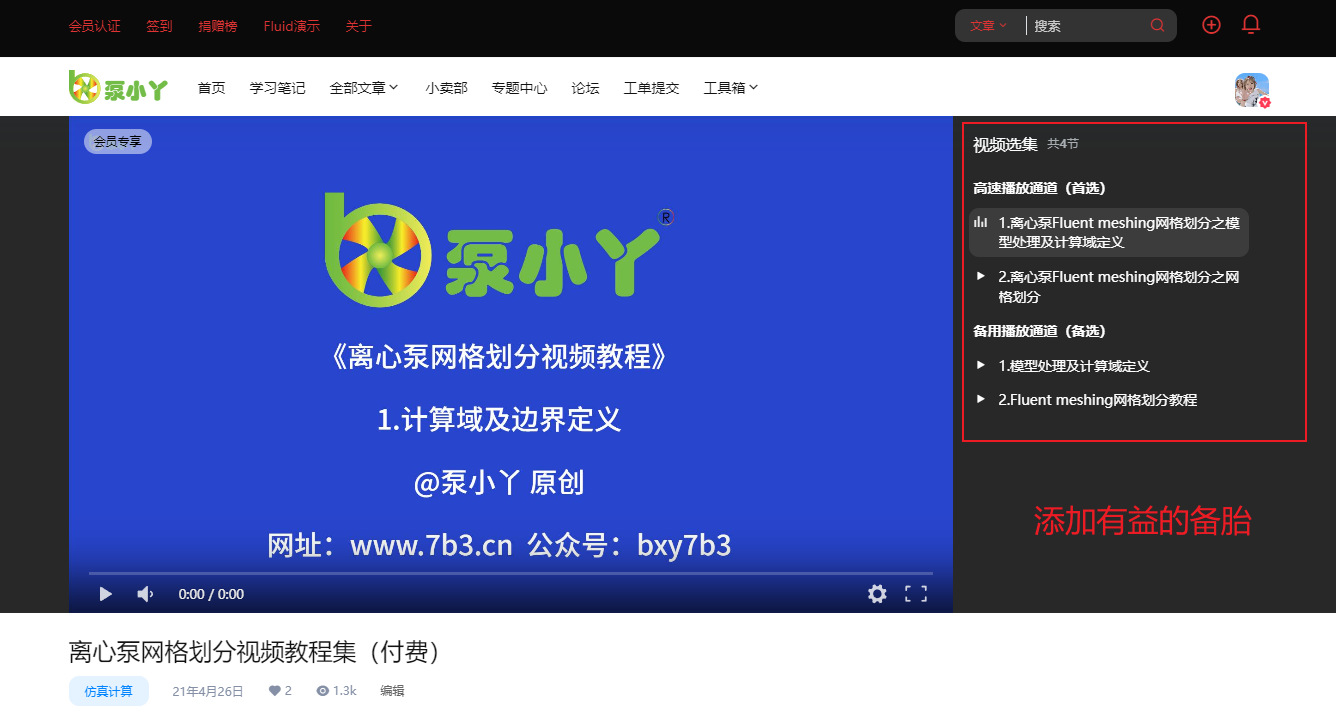
Task: Click the video progress bar
Action: click(x=510, y=573)
